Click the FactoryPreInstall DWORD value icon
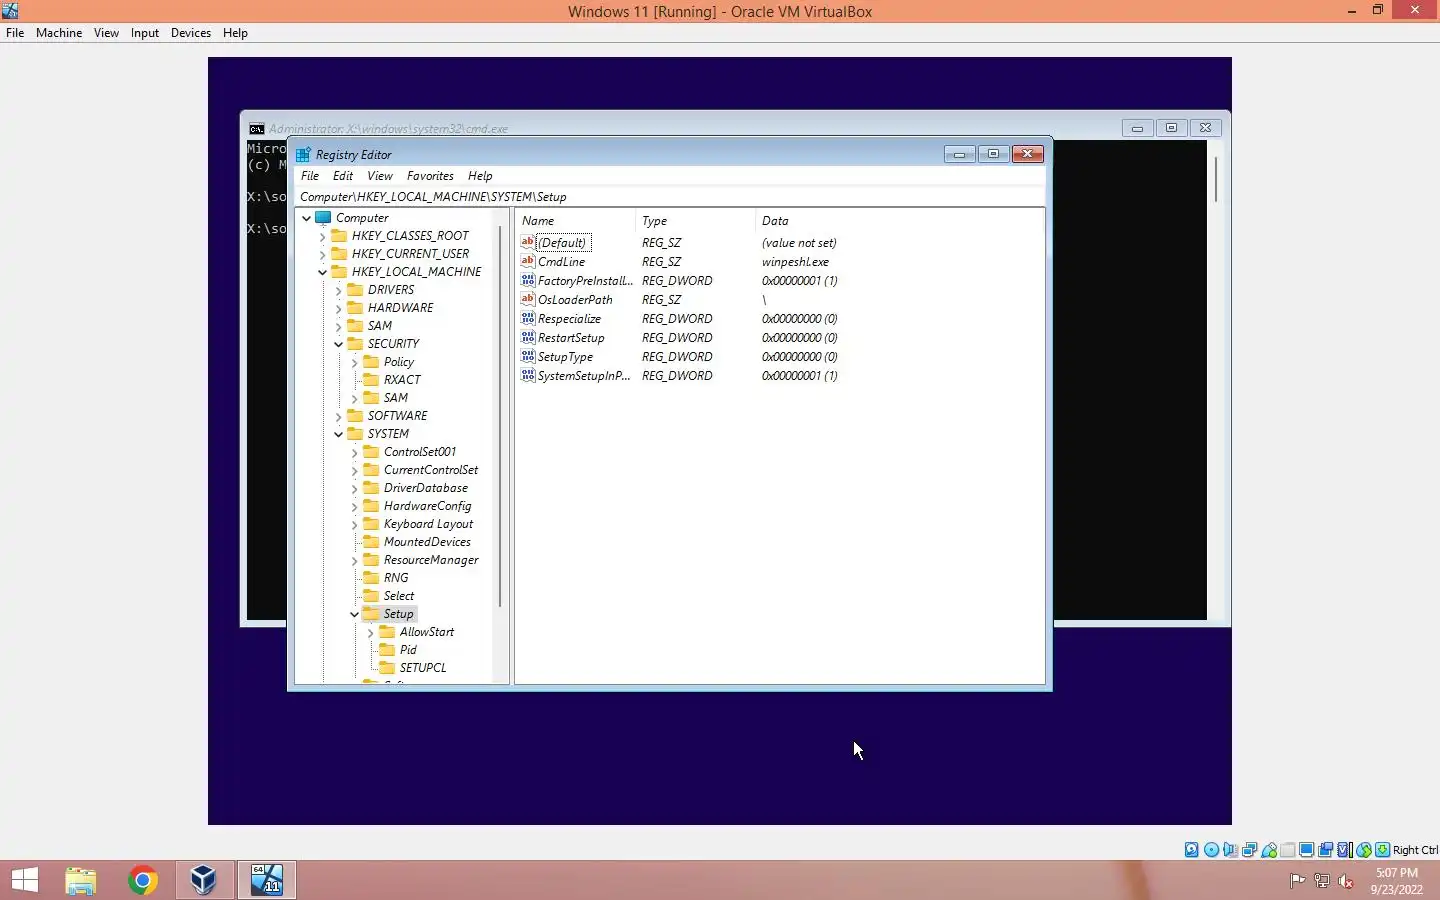This screenshot has width=1440, height=900. (x=528, y=280)
